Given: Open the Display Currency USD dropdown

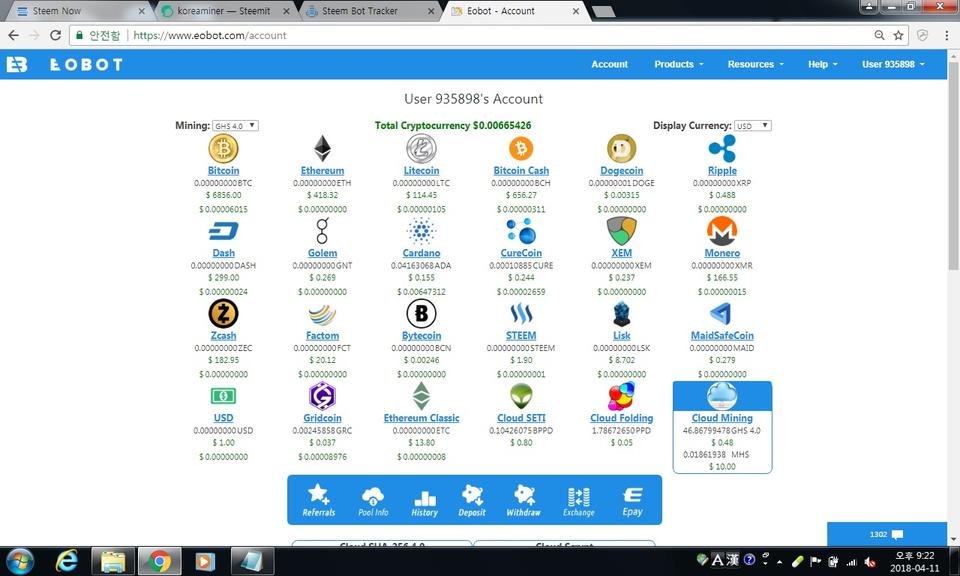Looking at the screenshot, I should pos(752,125).
